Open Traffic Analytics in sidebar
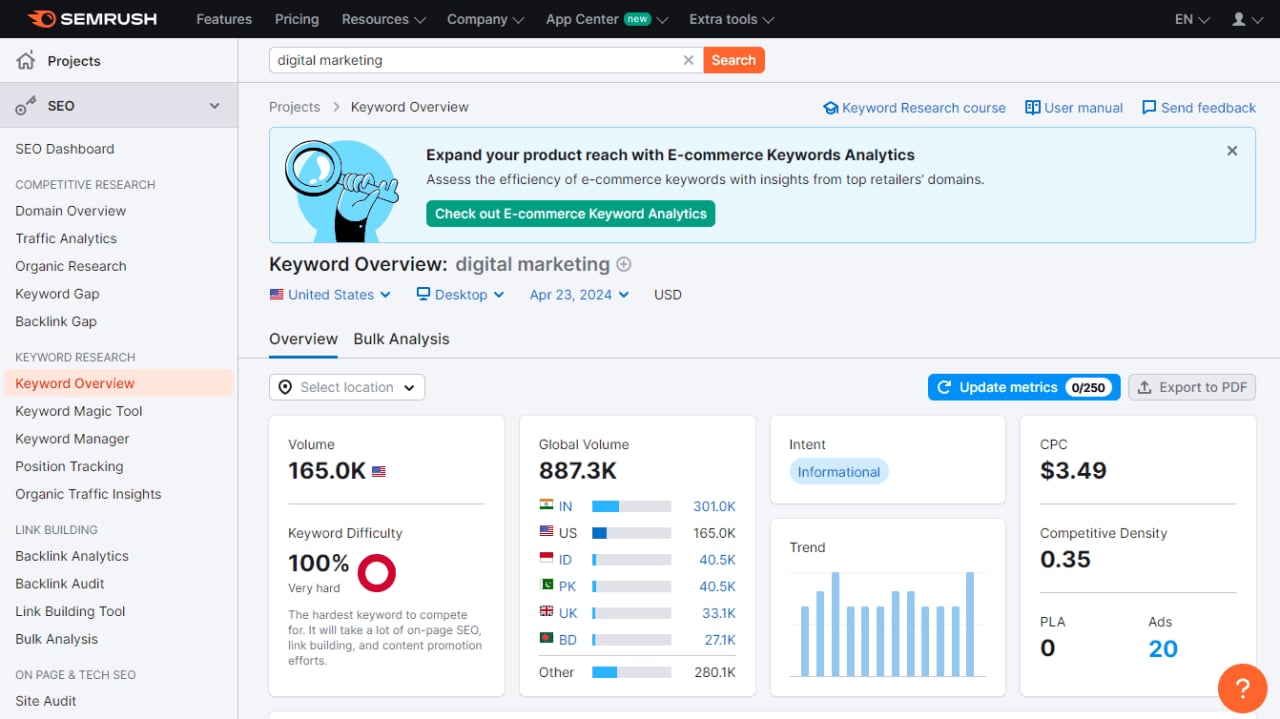1280x719 pixels. point(66,239)
